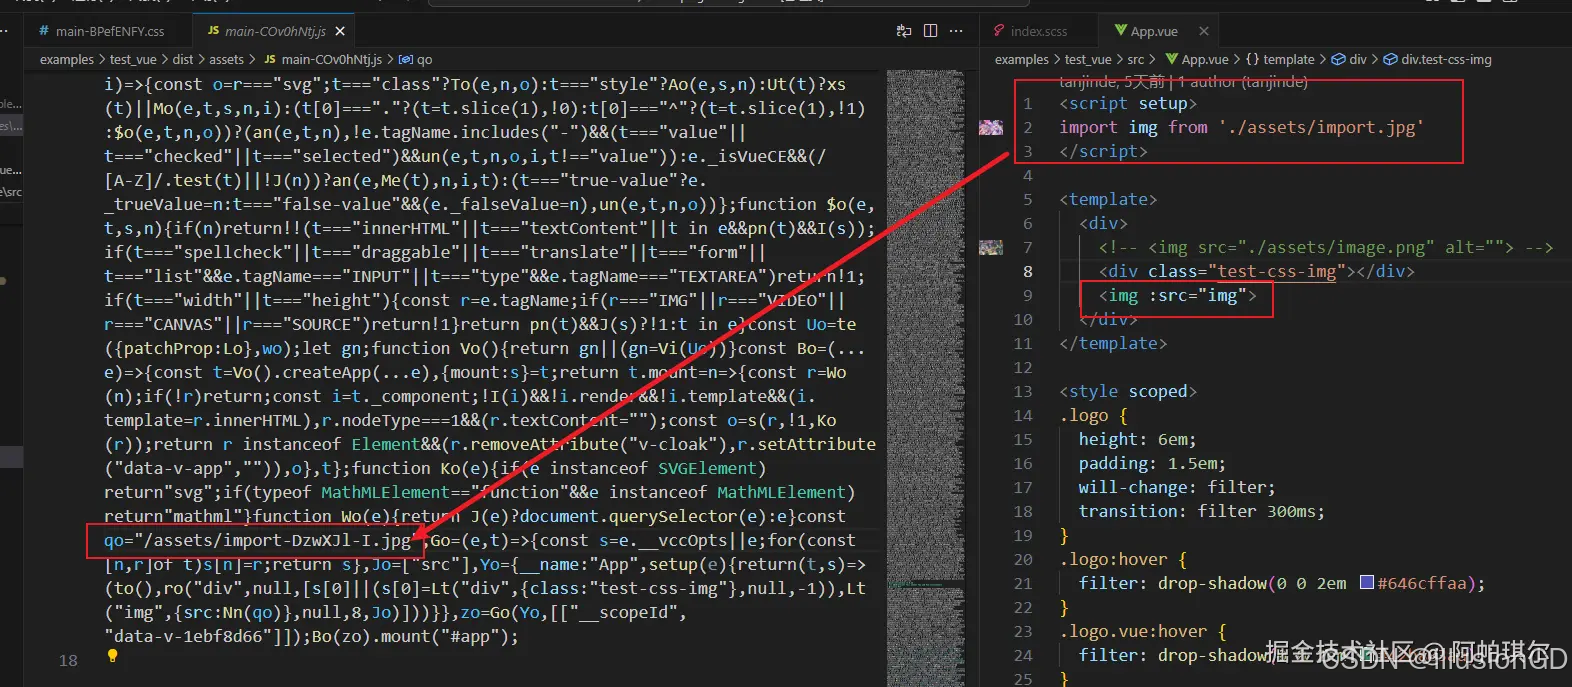Image resolution: width=1572 pixels, height=687 pixels.
Task: Click the Bo(zo).mount("#app") text
Action: 415,636
